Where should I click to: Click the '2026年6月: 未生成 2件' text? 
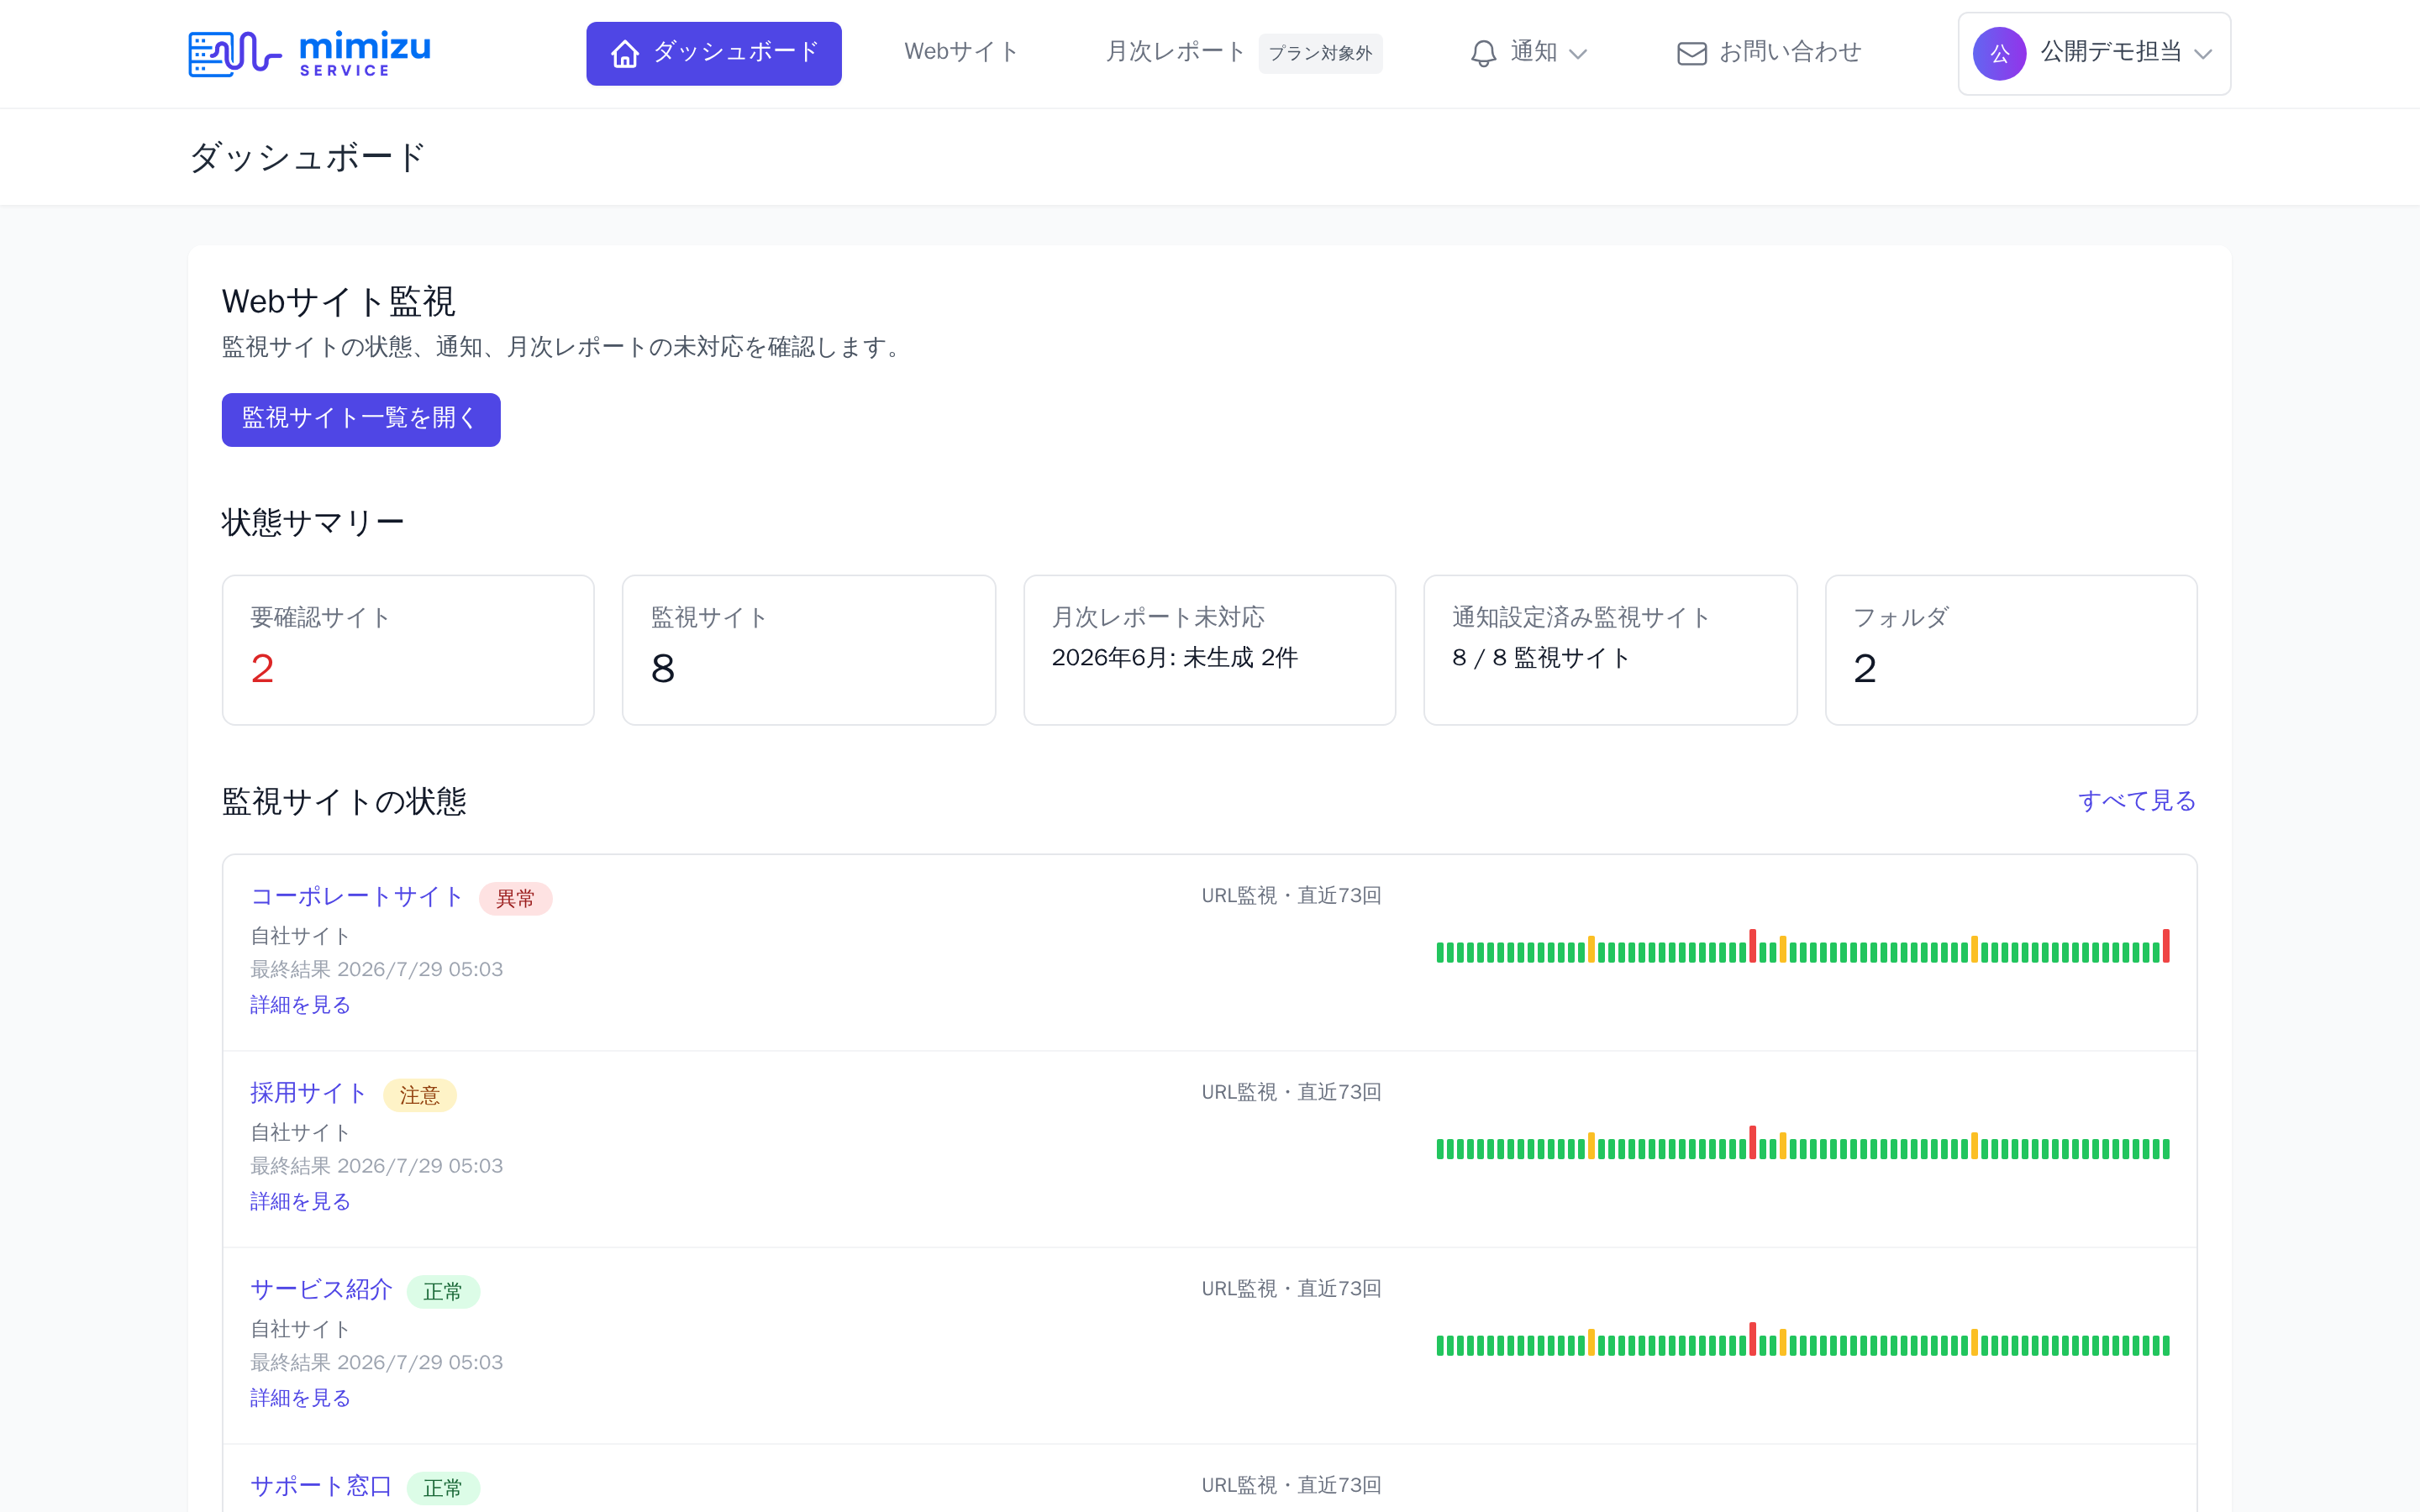1174,658
